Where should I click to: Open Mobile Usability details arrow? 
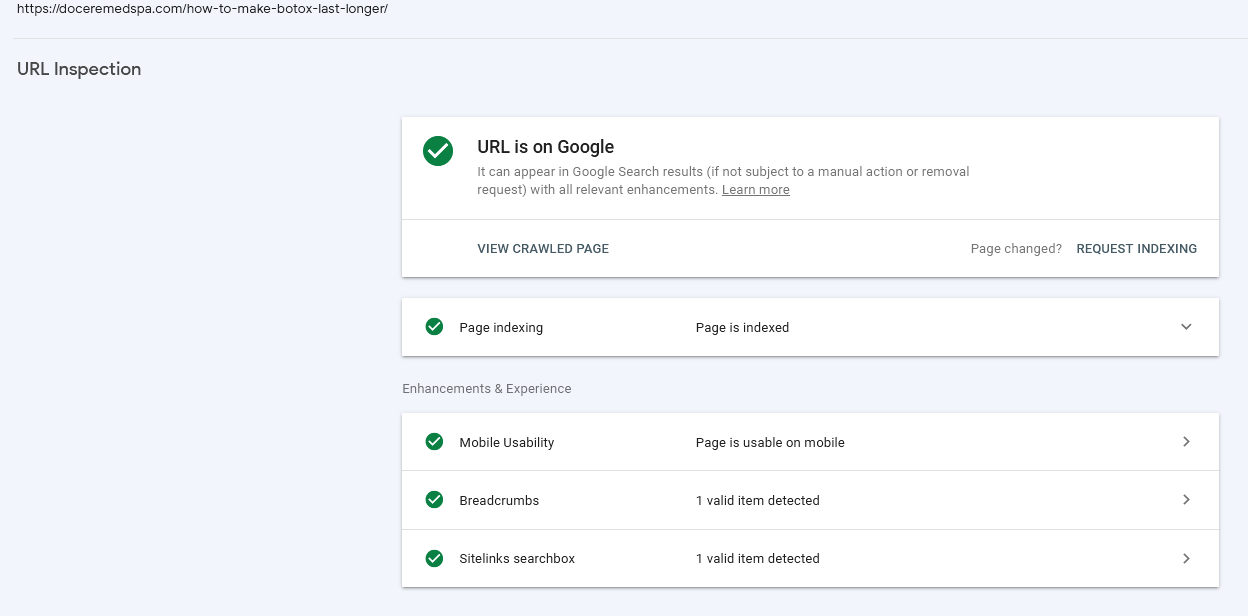click(1186, 442)
